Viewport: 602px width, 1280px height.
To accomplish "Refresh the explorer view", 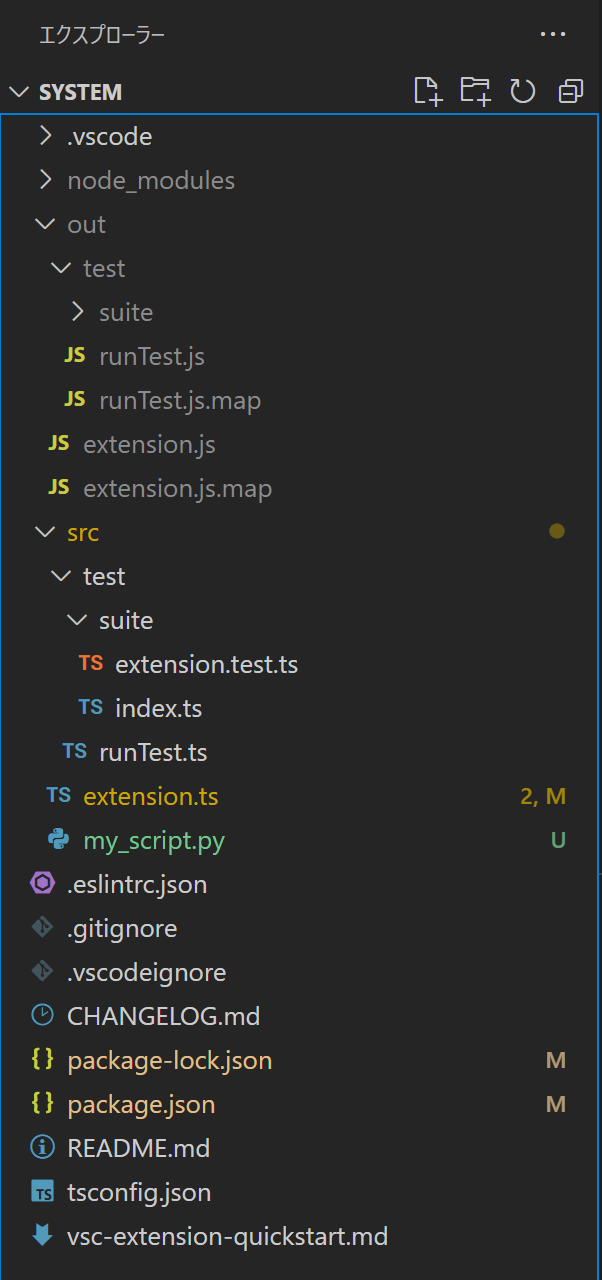I will point(522,91).
